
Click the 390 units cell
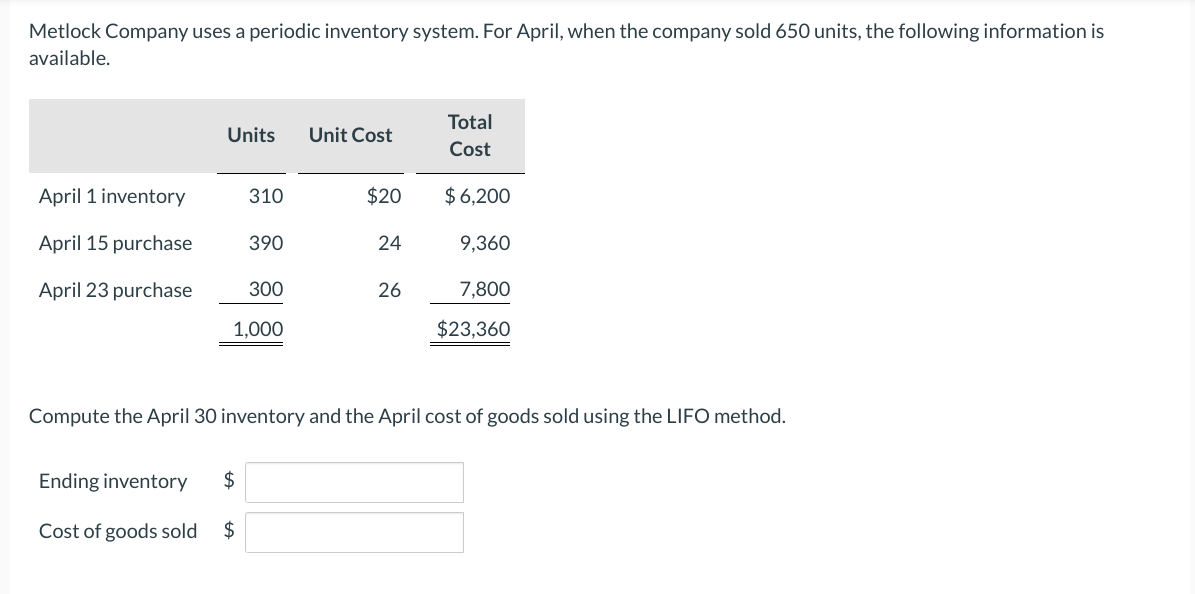[x=266, y=243]
